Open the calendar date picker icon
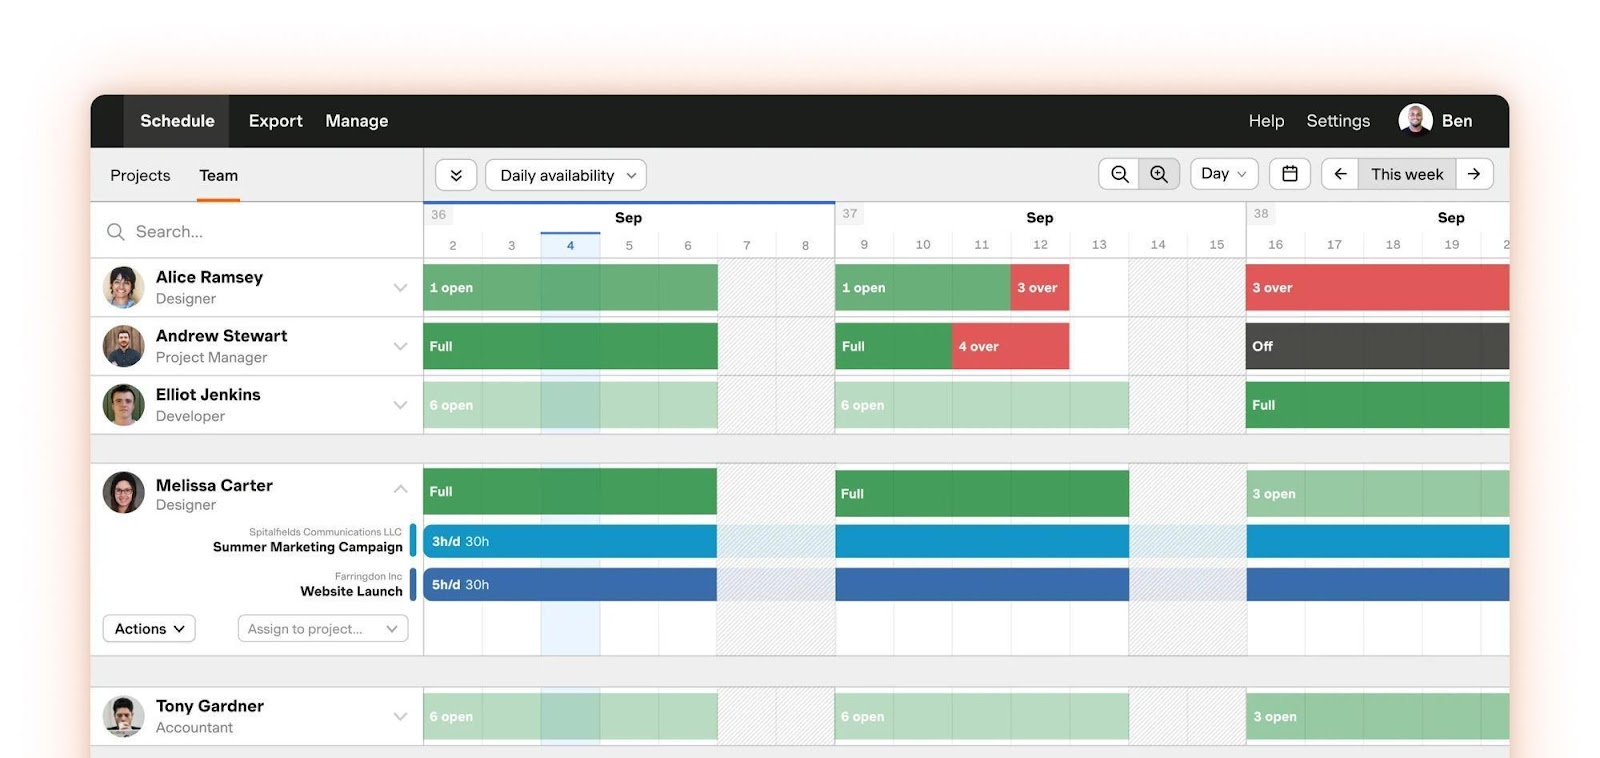The height and width of the screenshot is (758, 1600). [x=1290, y=174]
